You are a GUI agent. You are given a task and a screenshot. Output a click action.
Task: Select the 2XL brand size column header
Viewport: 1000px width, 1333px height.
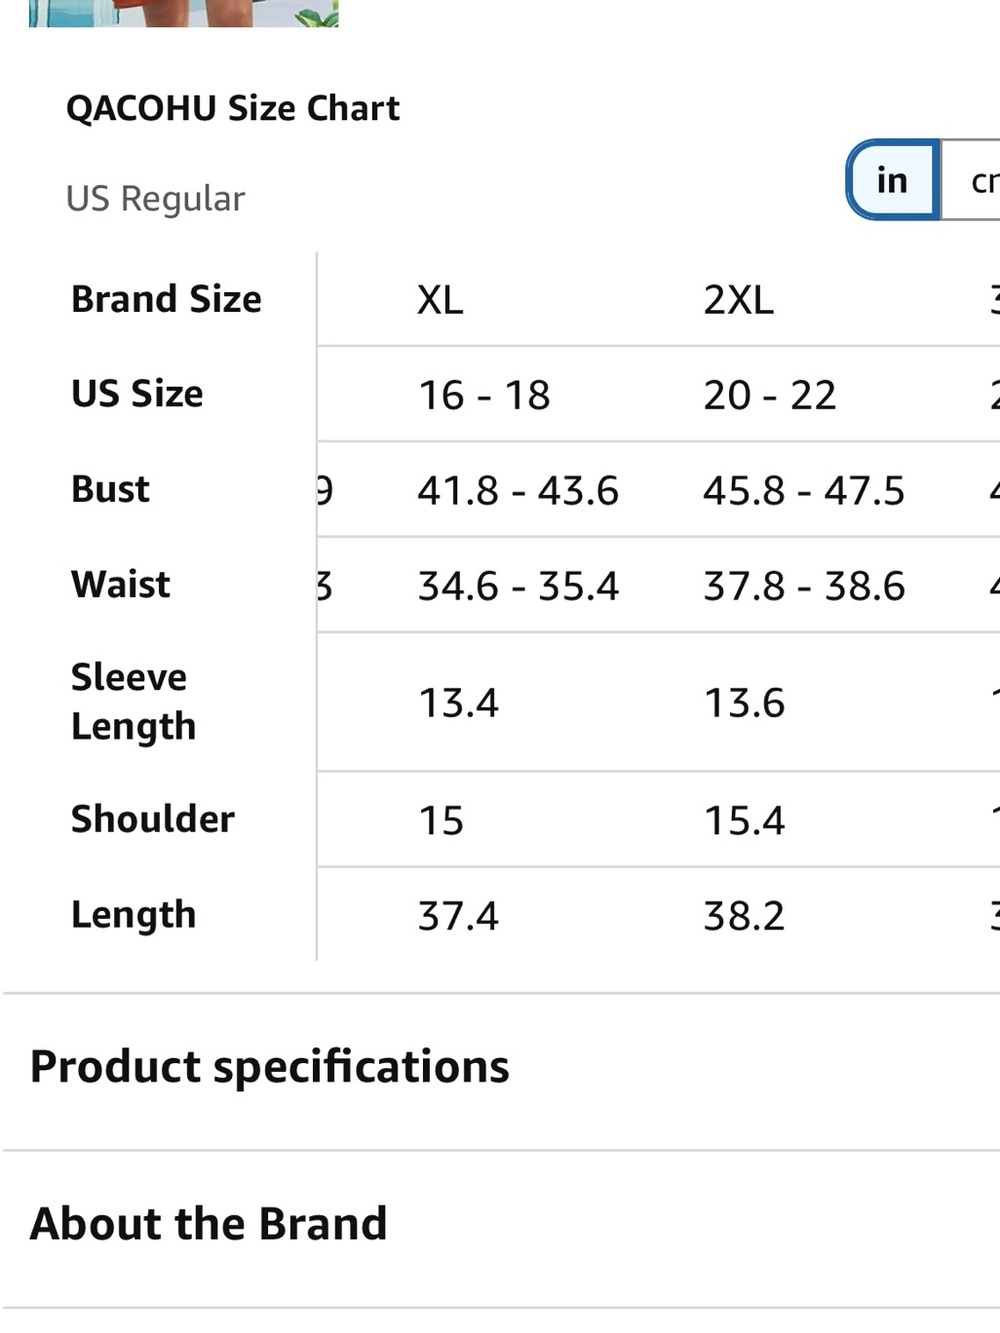click(738, 300)
